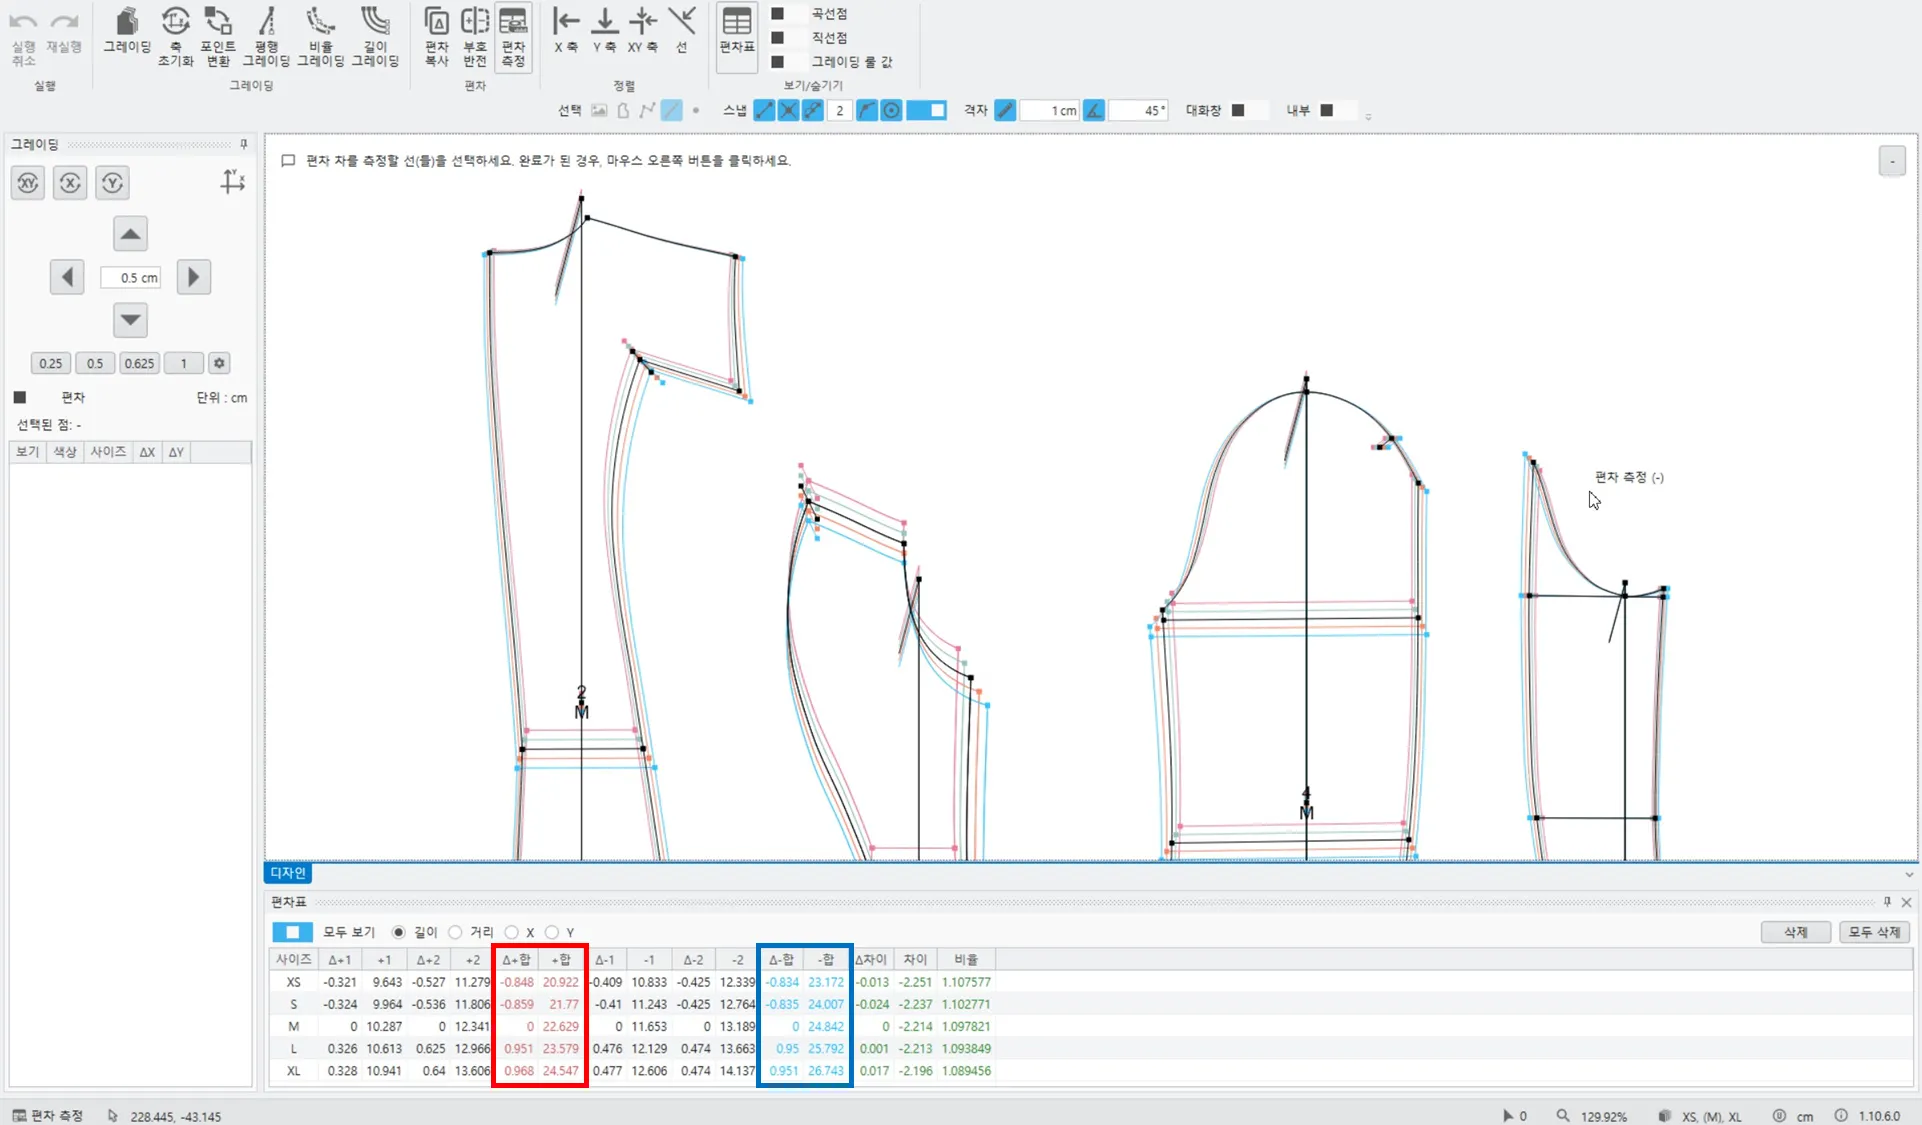Click the 축 초기화 axis reset icon
The image size is (1922, 1125).
pos(175,32)
